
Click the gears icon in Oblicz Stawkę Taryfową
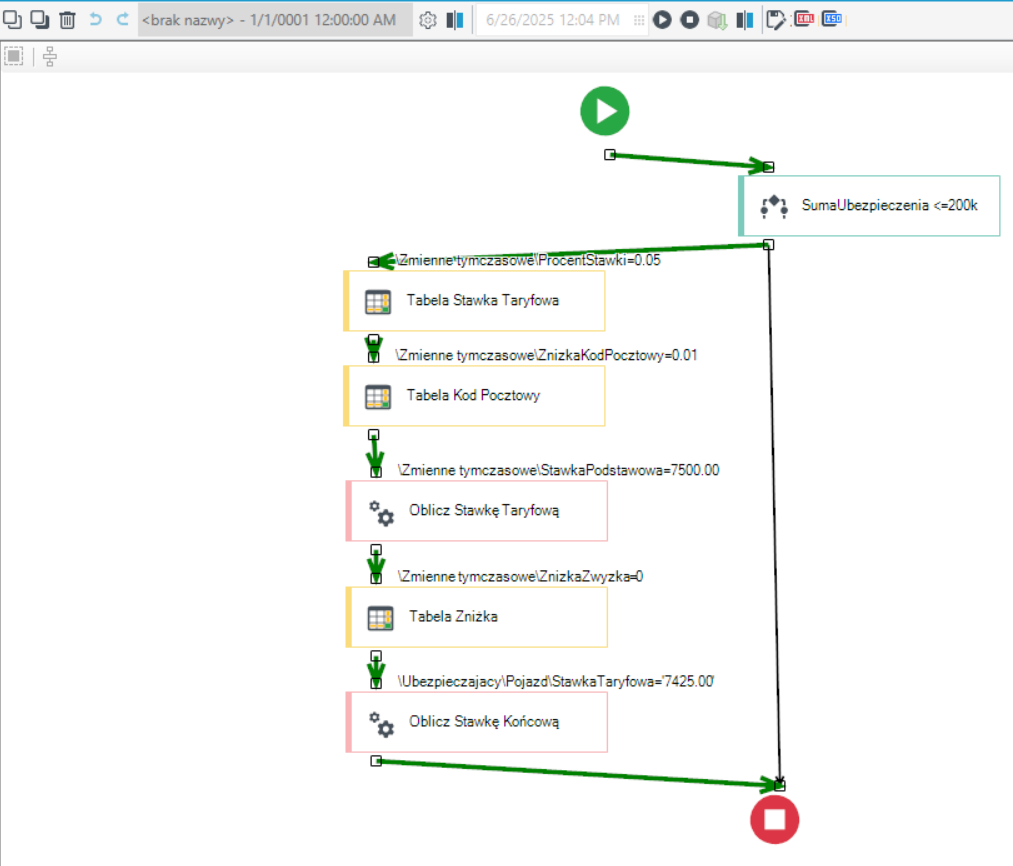381,512
